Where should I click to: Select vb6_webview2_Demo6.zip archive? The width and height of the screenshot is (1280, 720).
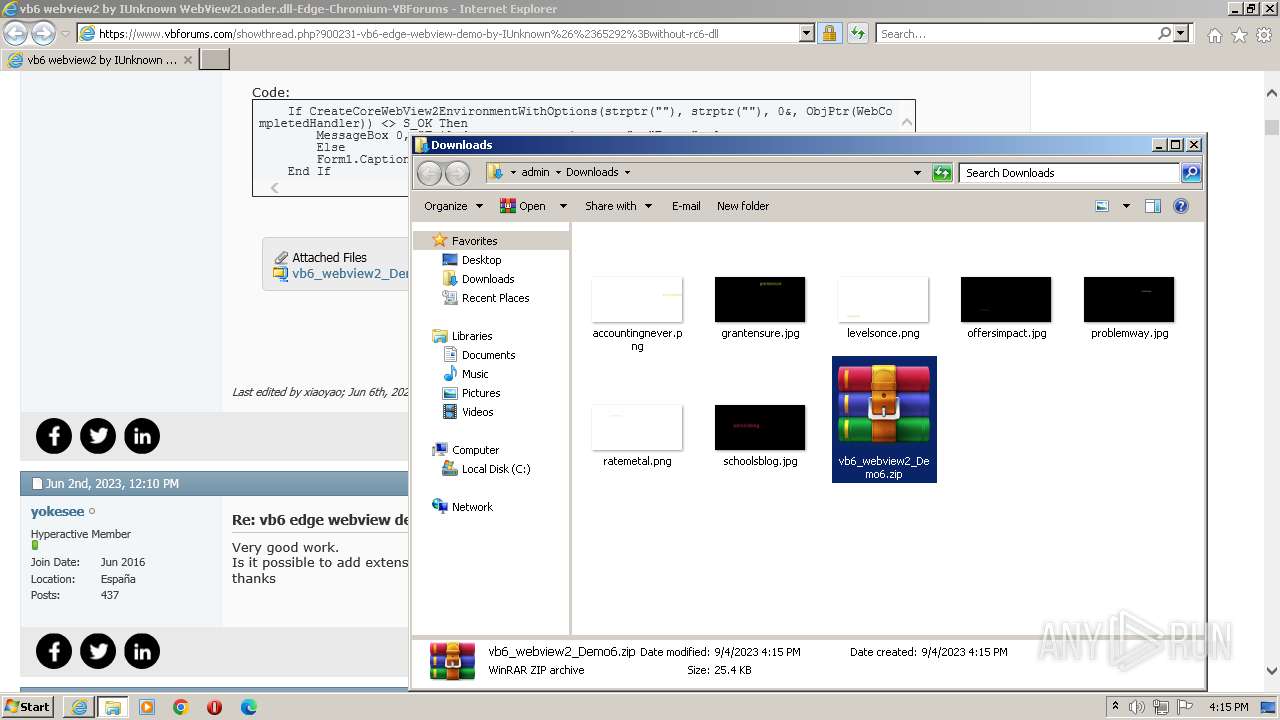tap(884, 419)
